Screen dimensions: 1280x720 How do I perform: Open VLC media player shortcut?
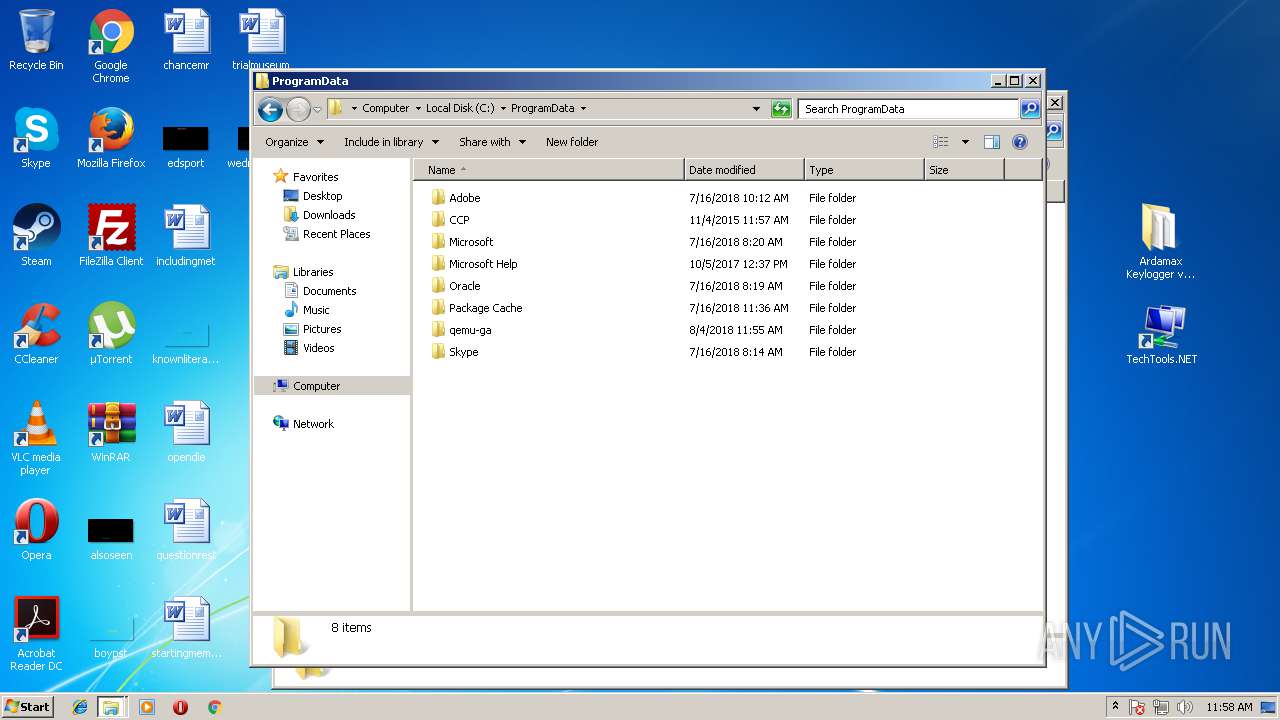[36, 439]
